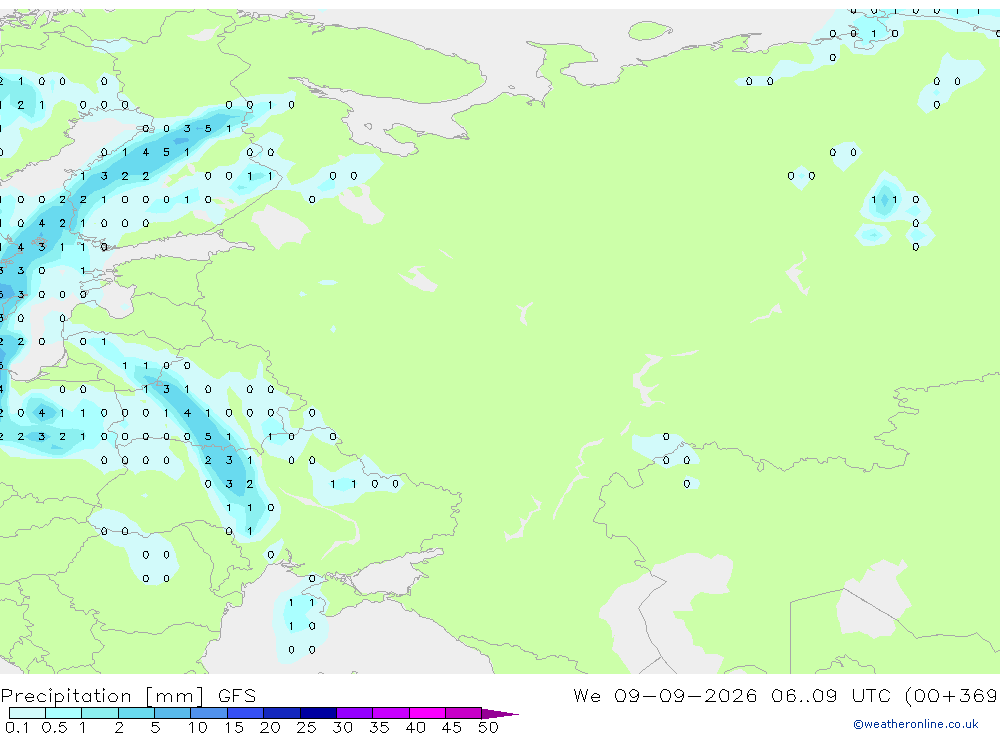Viewport: 1000px width, 733px height.
Task: Click the '0.1' legend scale label
Action: pos(17,727)
